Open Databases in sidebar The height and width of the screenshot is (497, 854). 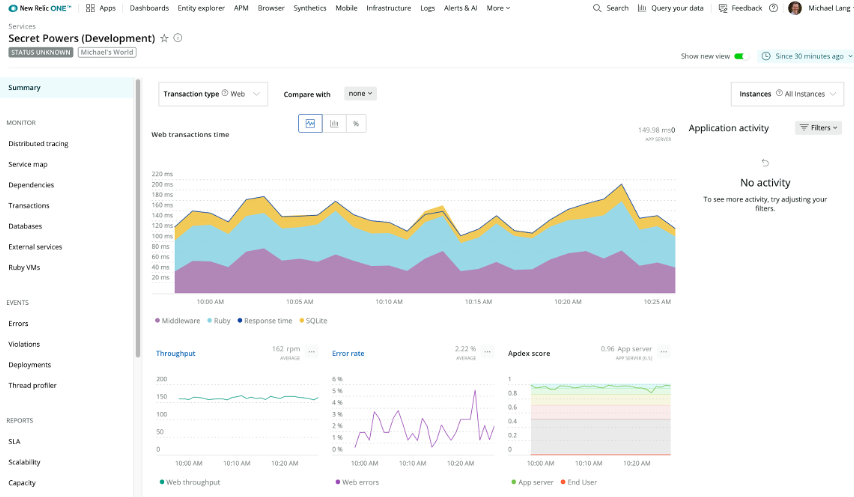[25, 226]
